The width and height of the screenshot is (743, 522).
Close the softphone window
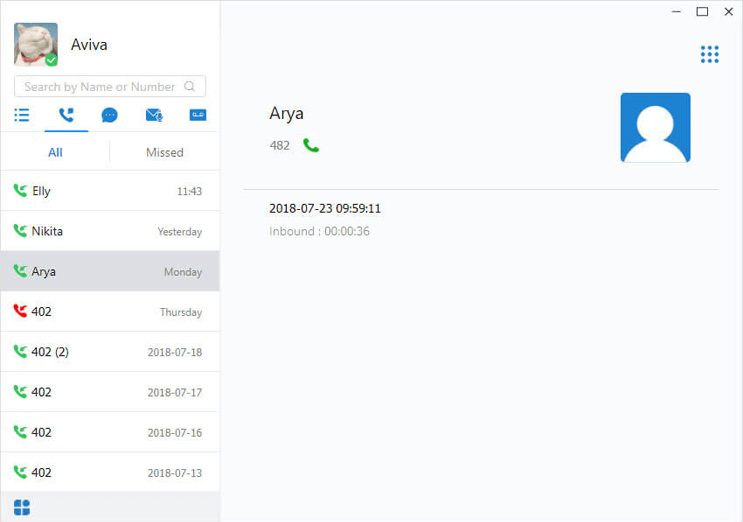point(729,11)
